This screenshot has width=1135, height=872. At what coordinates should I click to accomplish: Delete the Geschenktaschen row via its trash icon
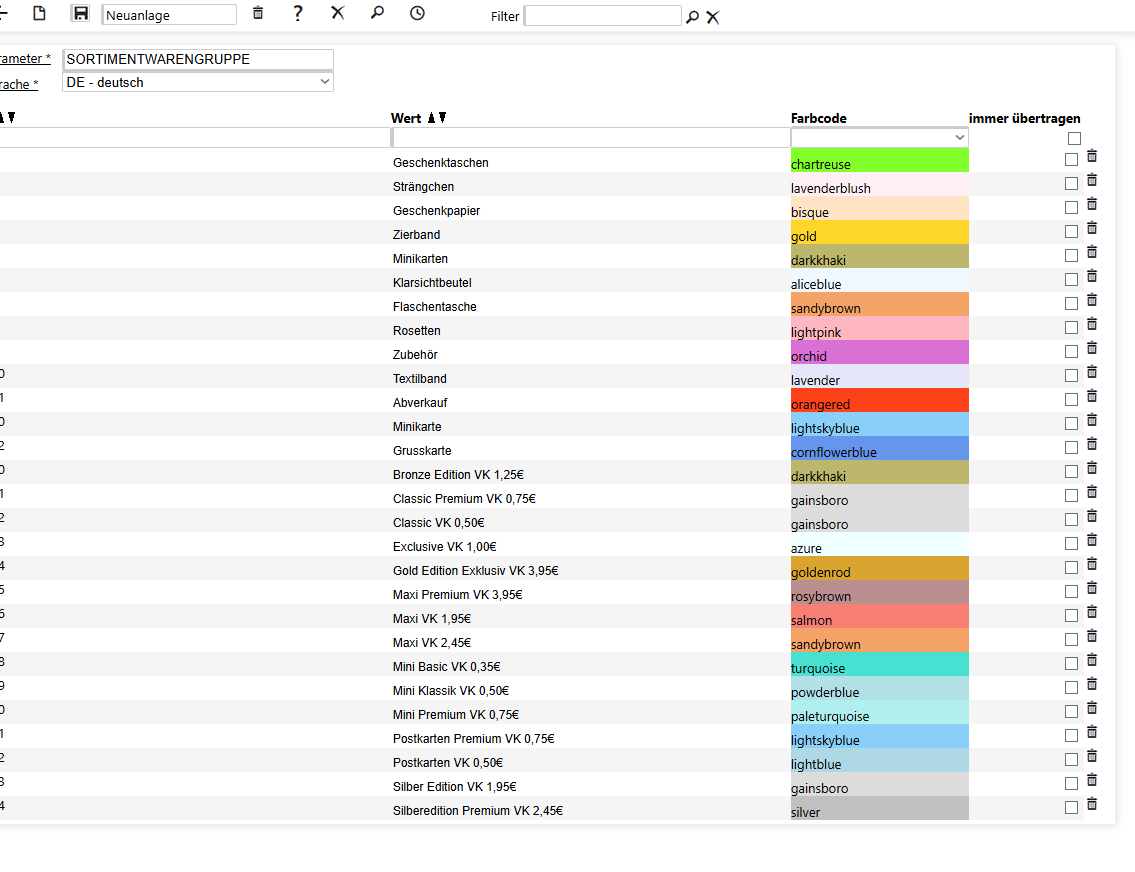pyautogui.click(x=1092, y=156)
